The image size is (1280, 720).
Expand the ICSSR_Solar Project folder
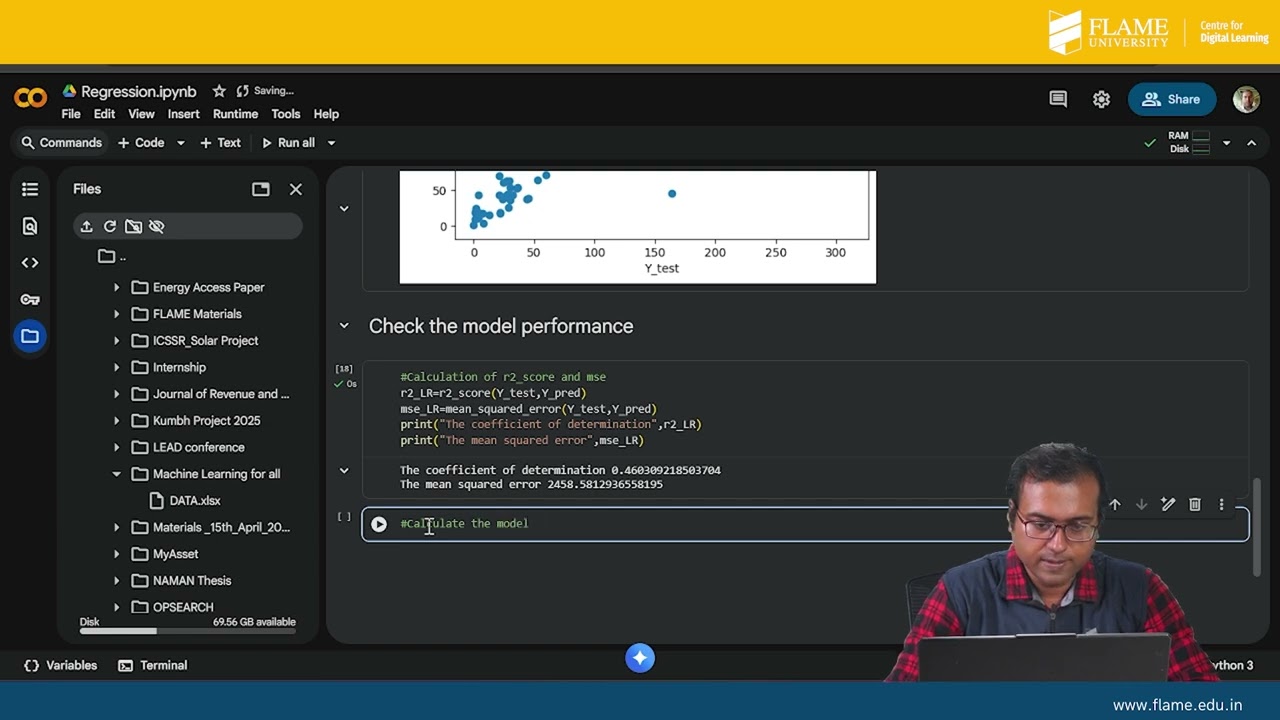pyautogui.click(x=116, y=341)
